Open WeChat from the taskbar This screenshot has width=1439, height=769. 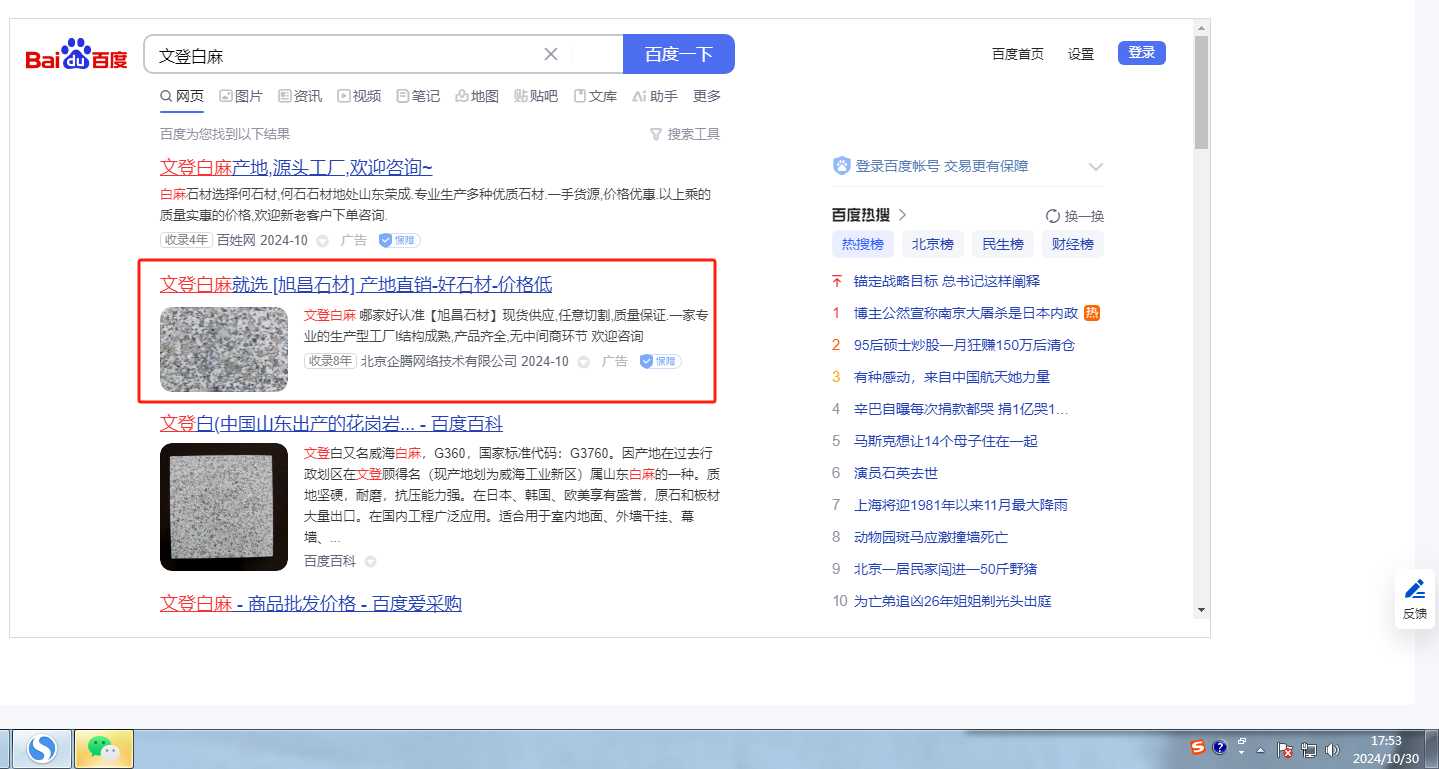[103, 748]
